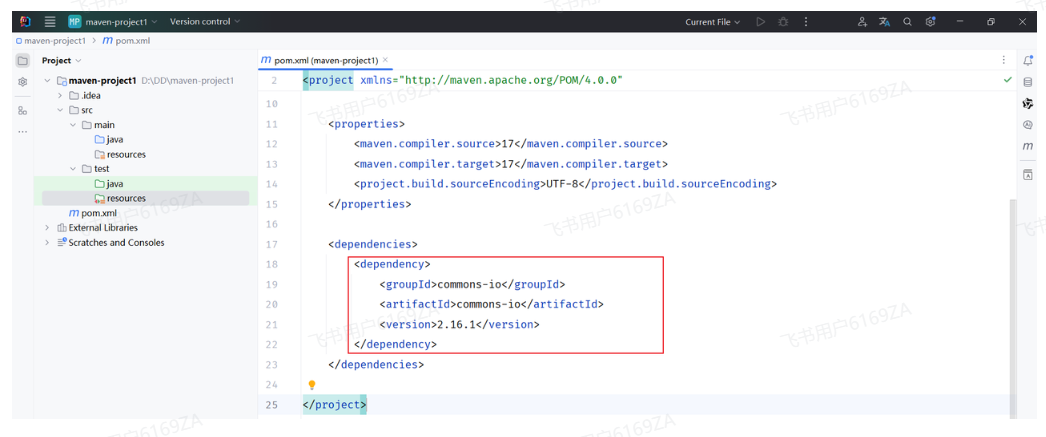The image size is (1046, 437).
Task: Open the hamburger main menu
Action: (x=50, y=22)
